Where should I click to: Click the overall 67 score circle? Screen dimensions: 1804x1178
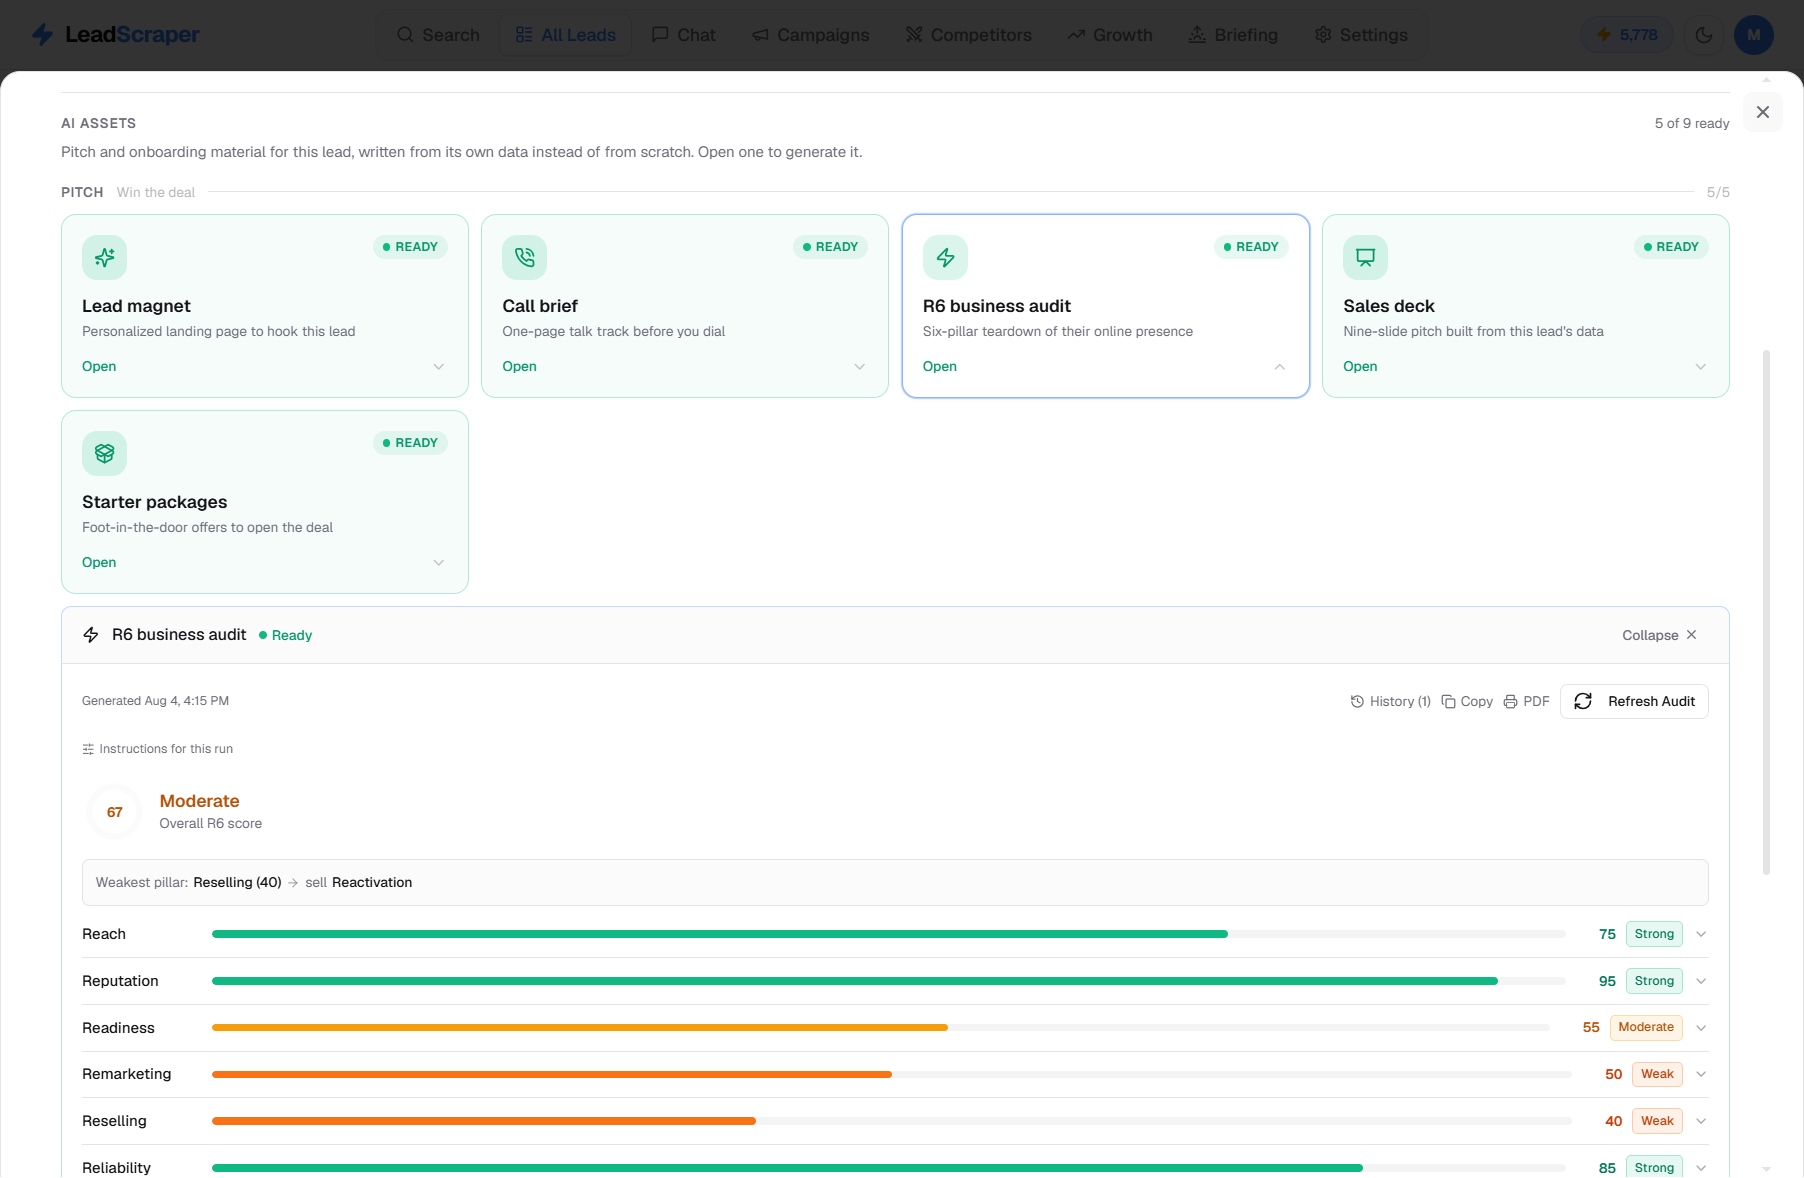(115, 812)
